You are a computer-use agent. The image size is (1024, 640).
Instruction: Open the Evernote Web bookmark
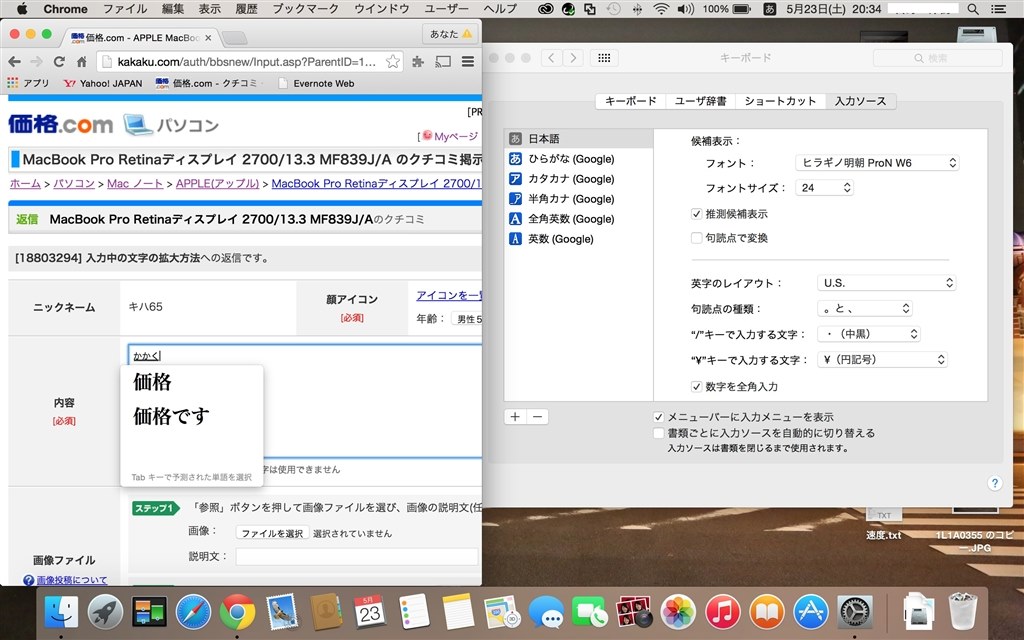click(x=316, y=83)
